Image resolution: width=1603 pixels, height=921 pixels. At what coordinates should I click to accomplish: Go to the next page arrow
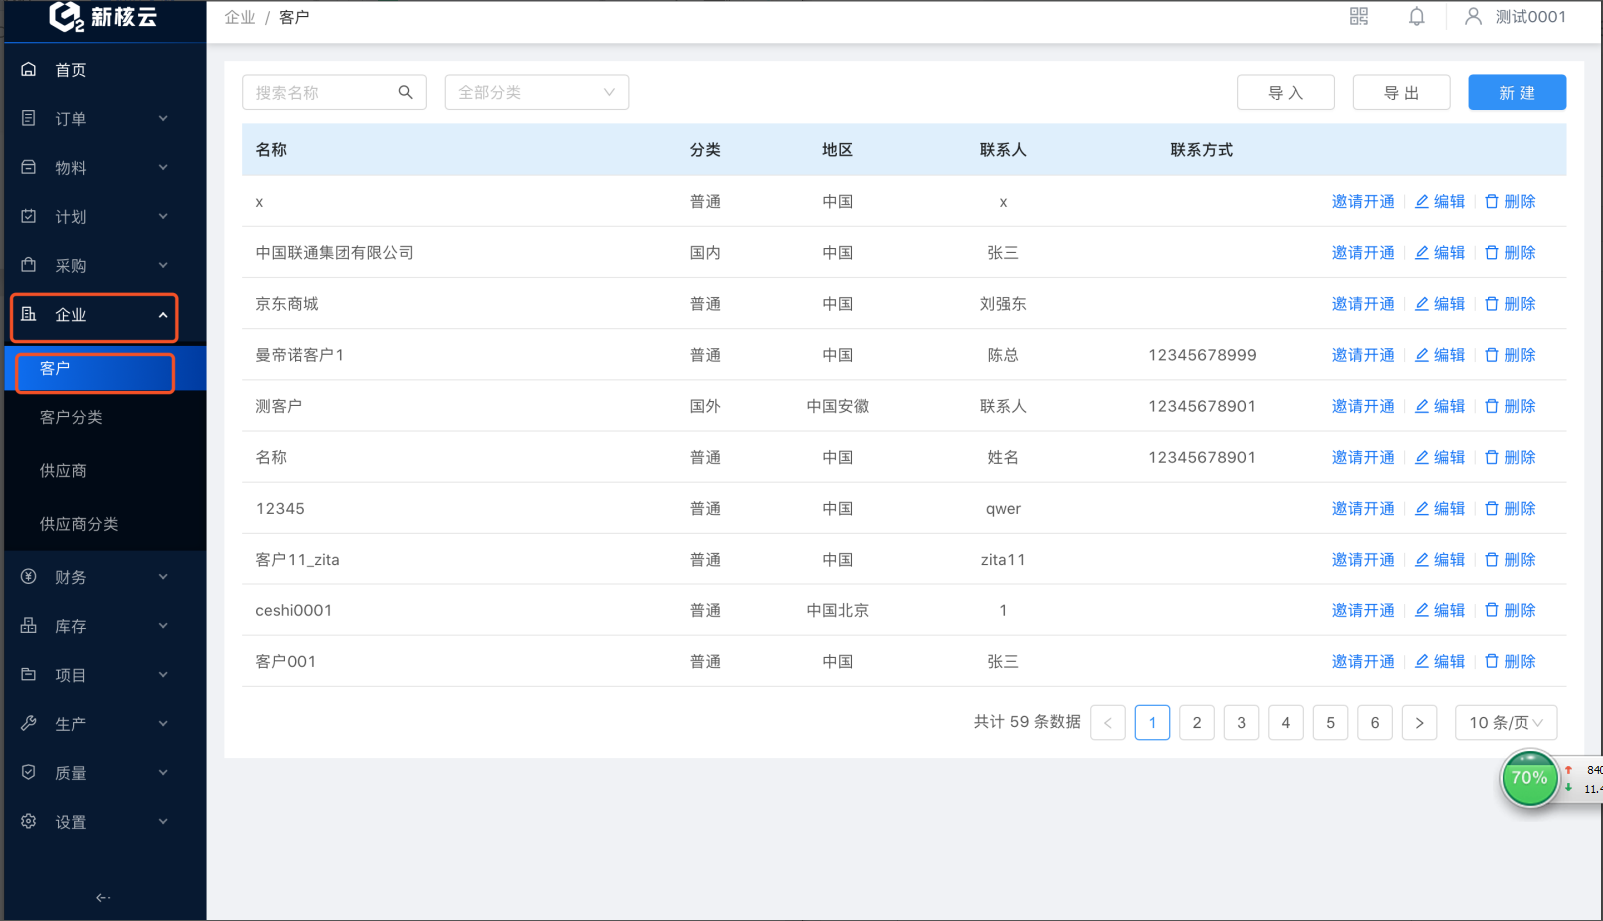[1420, 722]
